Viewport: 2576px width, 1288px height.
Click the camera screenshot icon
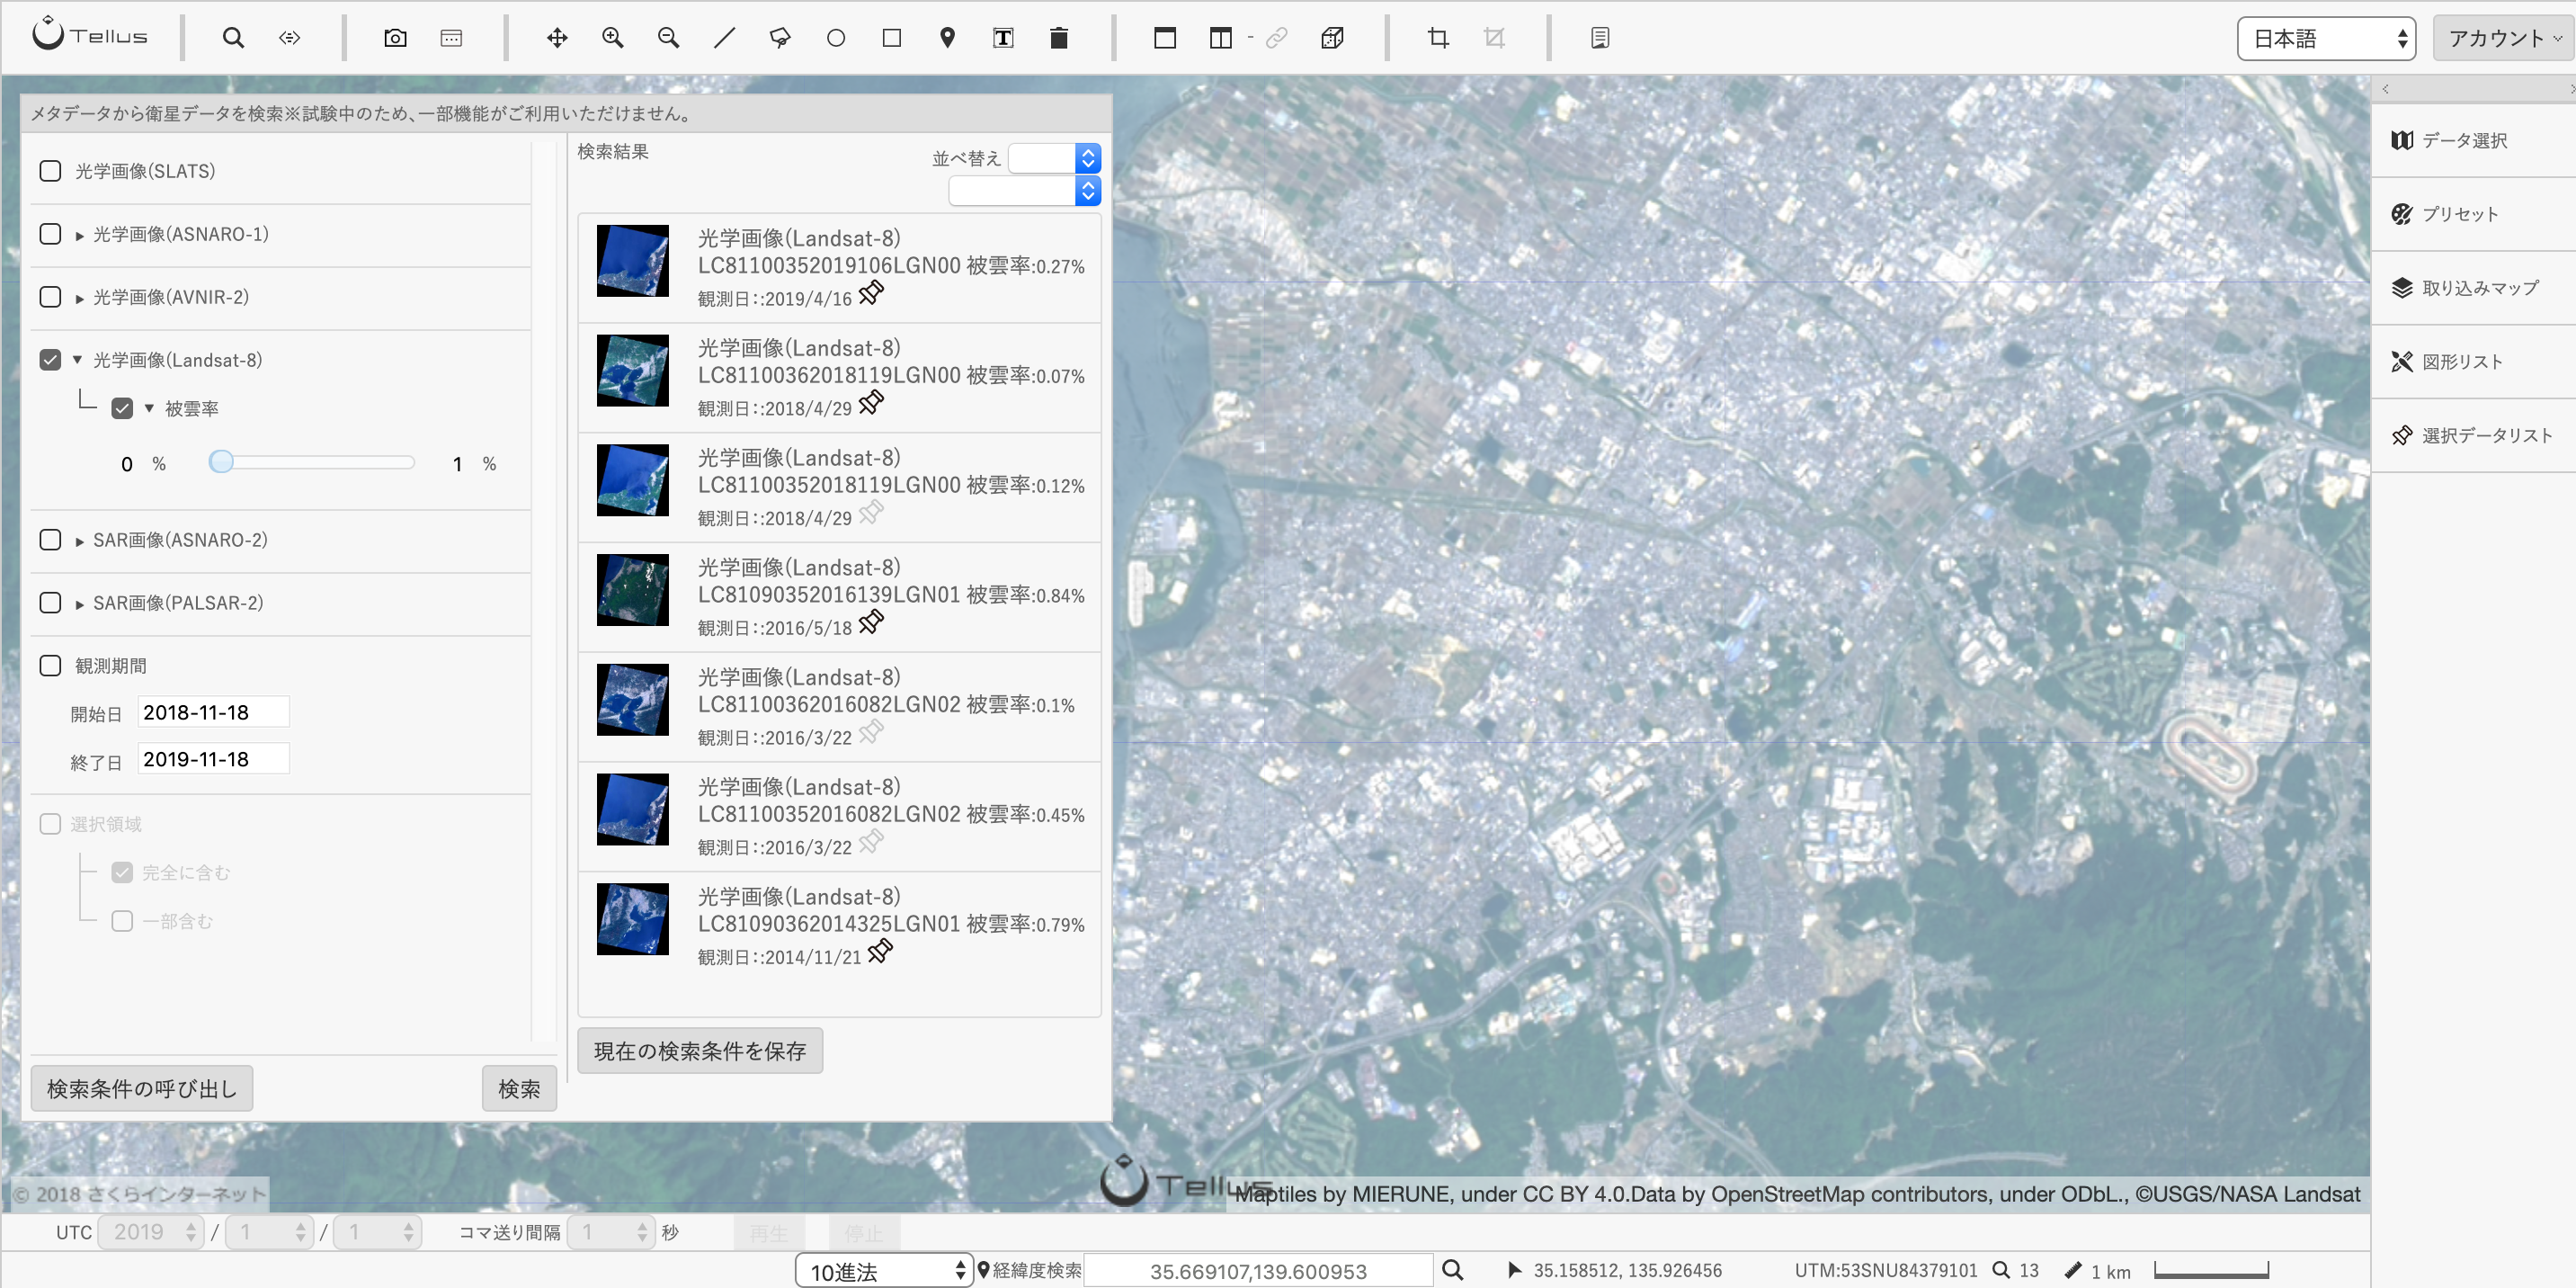pyautogui.click(x=395, y=38)
